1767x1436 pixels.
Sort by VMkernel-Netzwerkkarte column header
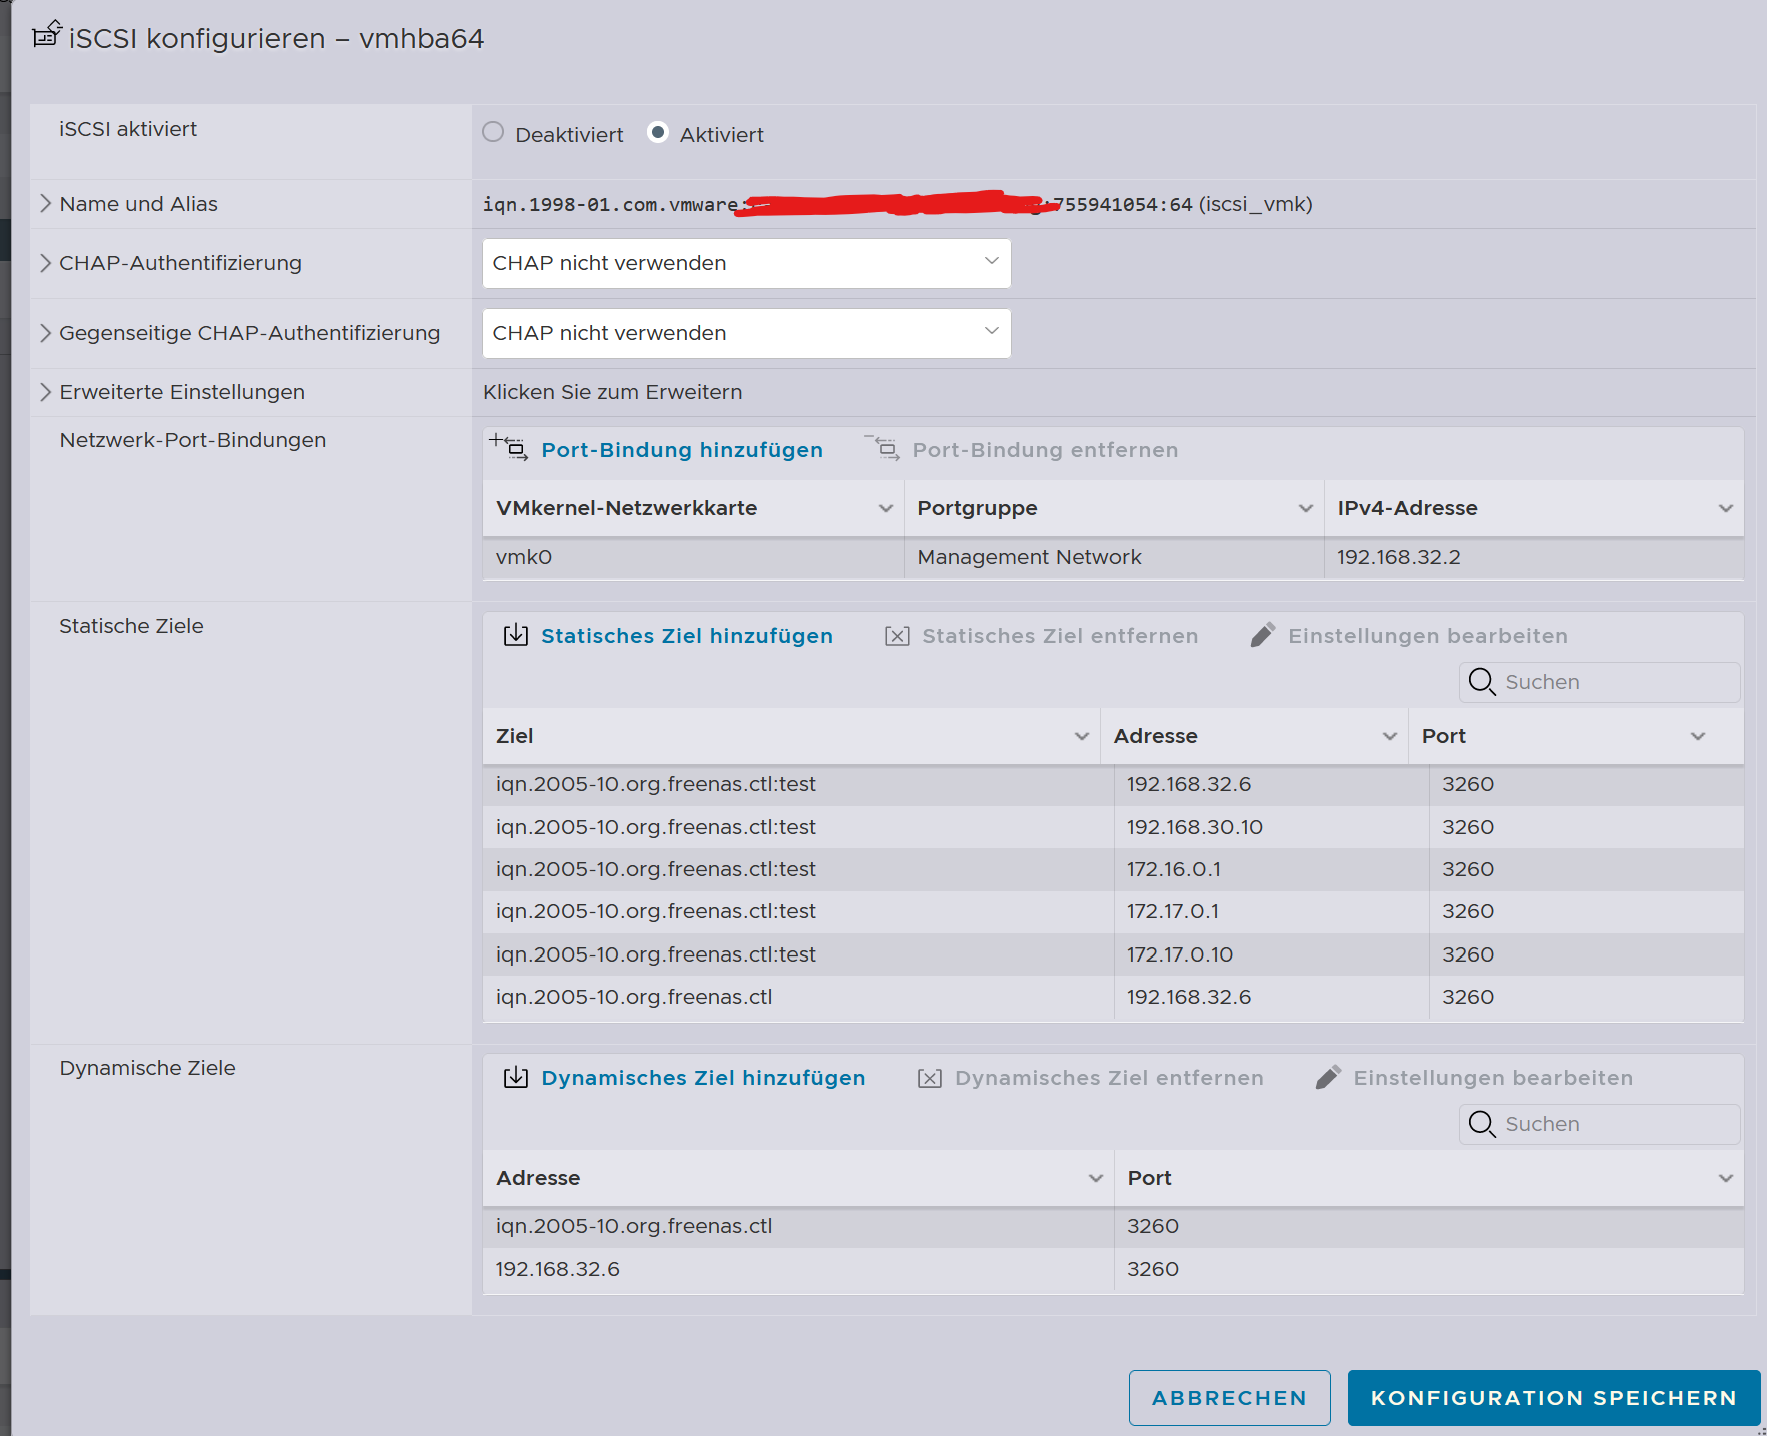pos(626,508)
